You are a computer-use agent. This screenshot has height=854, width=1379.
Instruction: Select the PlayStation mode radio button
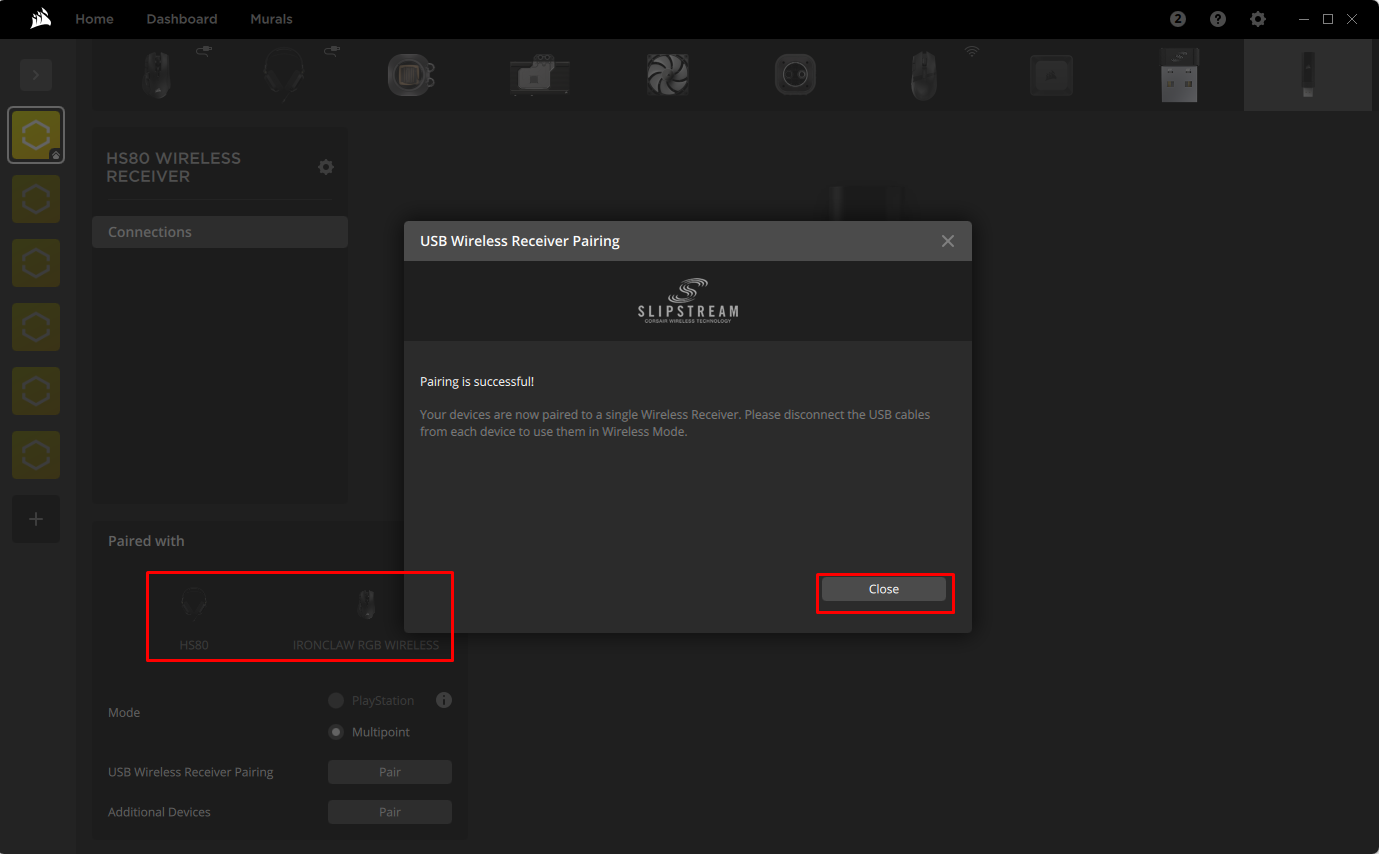point(336,700)
